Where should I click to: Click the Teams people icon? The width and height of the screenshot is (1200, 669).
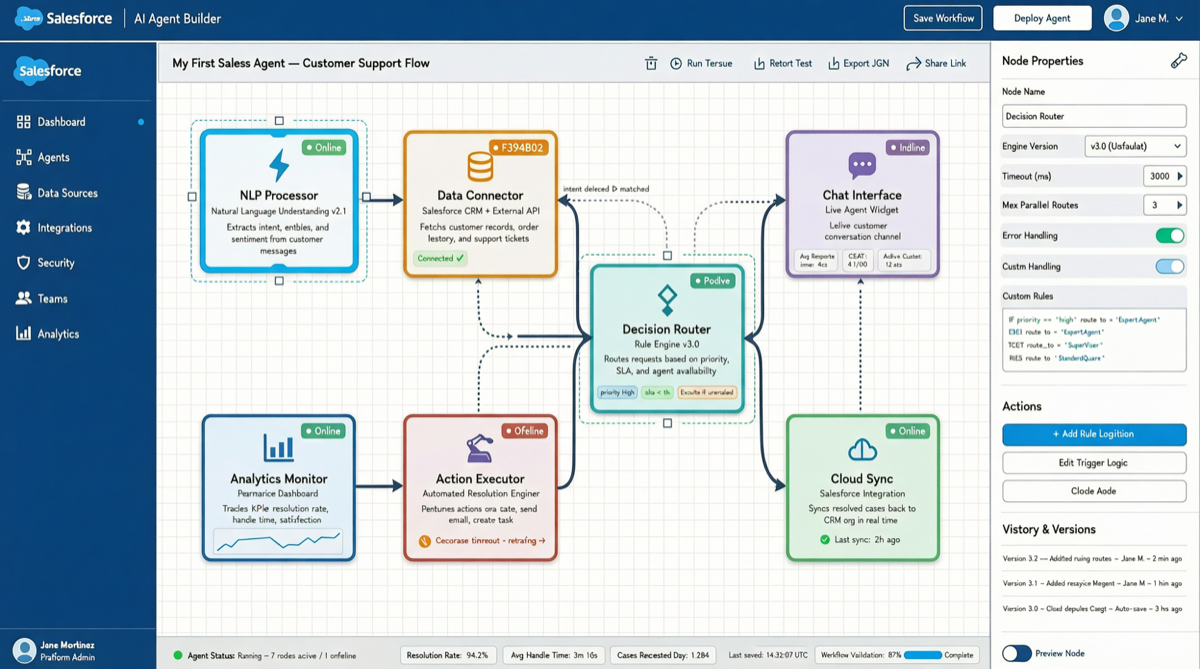23,298
